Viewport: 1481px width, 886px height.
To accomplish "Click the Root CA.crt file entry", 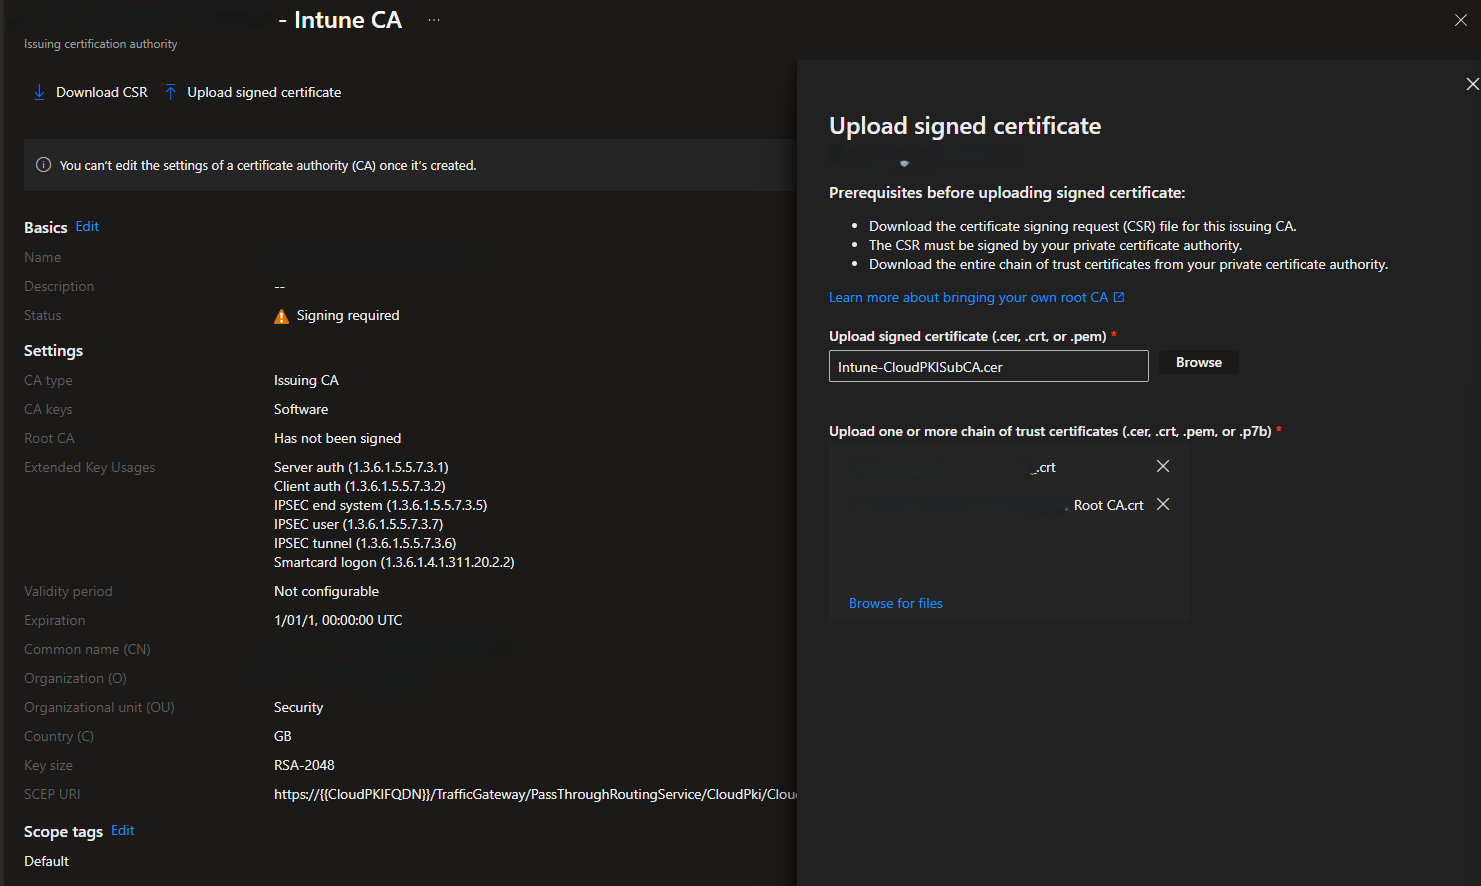I will click(x=1109, y=505).
